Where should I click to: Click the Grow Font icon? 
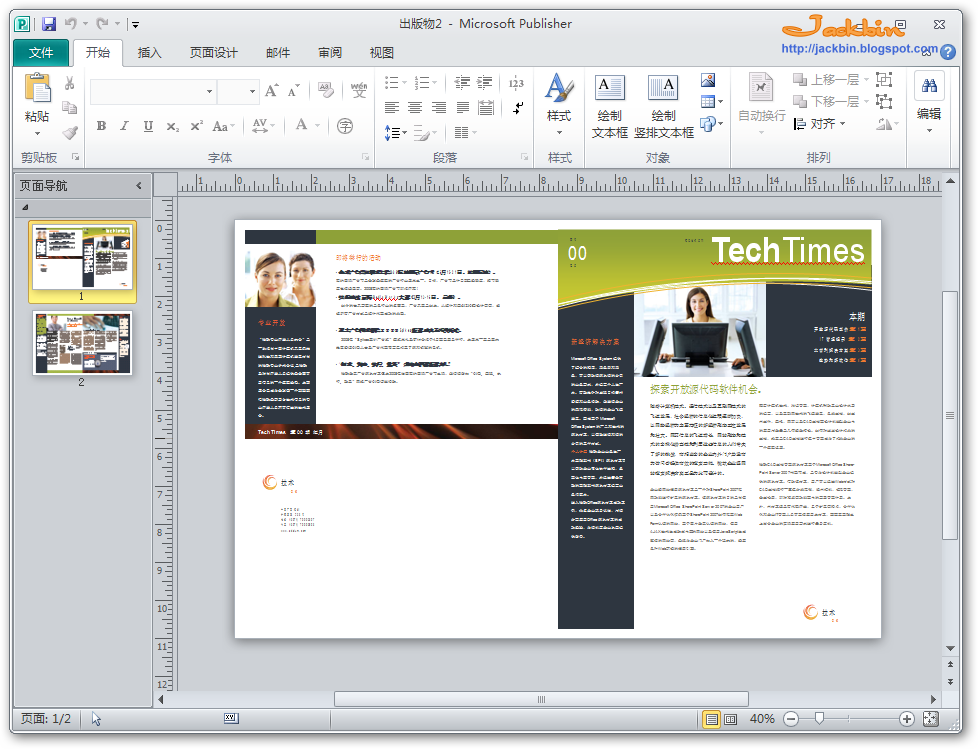click(x=271, y=91)
